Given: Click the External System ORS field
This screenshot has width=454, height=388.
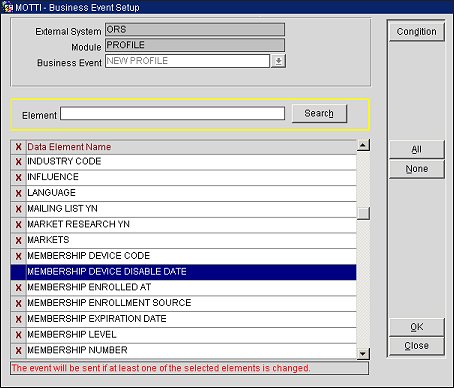Looking at the screenshot, I should coord(195,29).
